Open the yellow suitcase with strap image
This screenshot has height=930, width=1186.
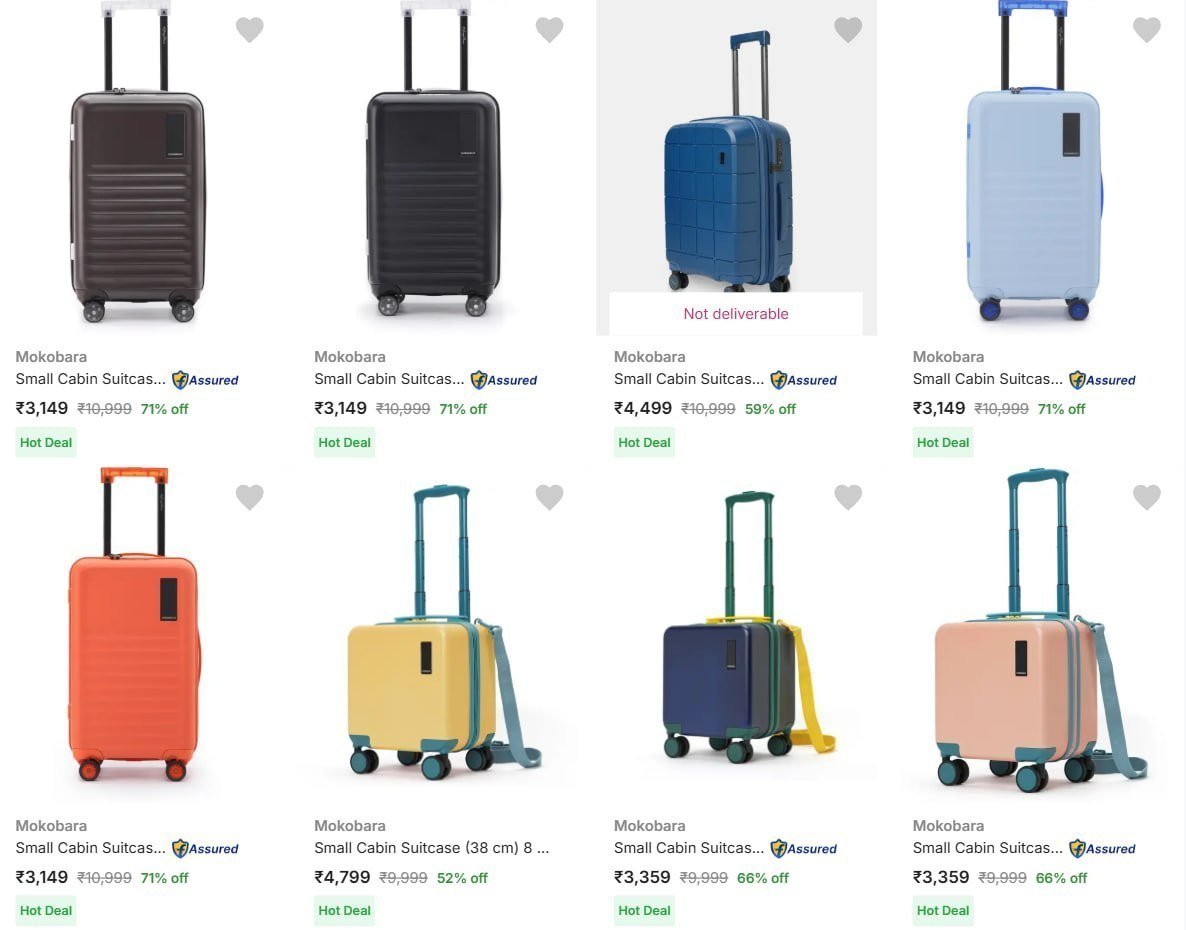pyautogui.click(x=432, y=660)
